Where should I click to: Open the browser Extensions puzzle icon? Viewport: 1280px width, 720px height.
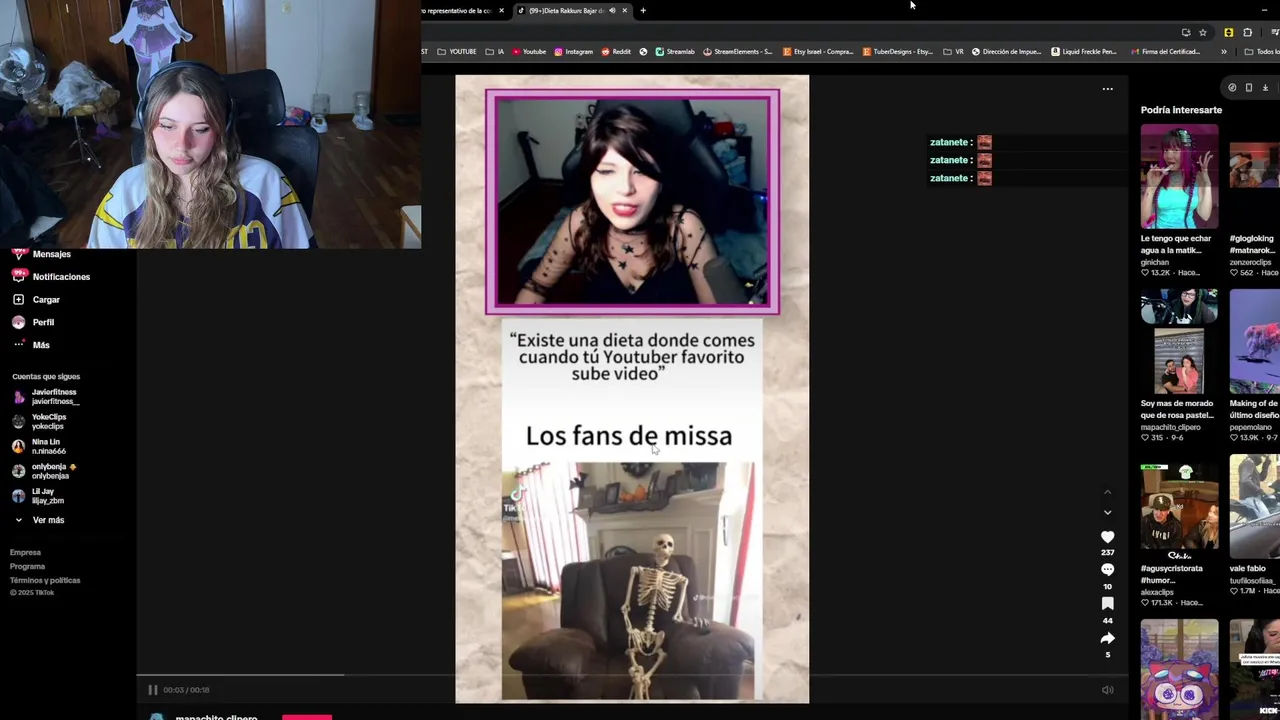[1247, 32]
